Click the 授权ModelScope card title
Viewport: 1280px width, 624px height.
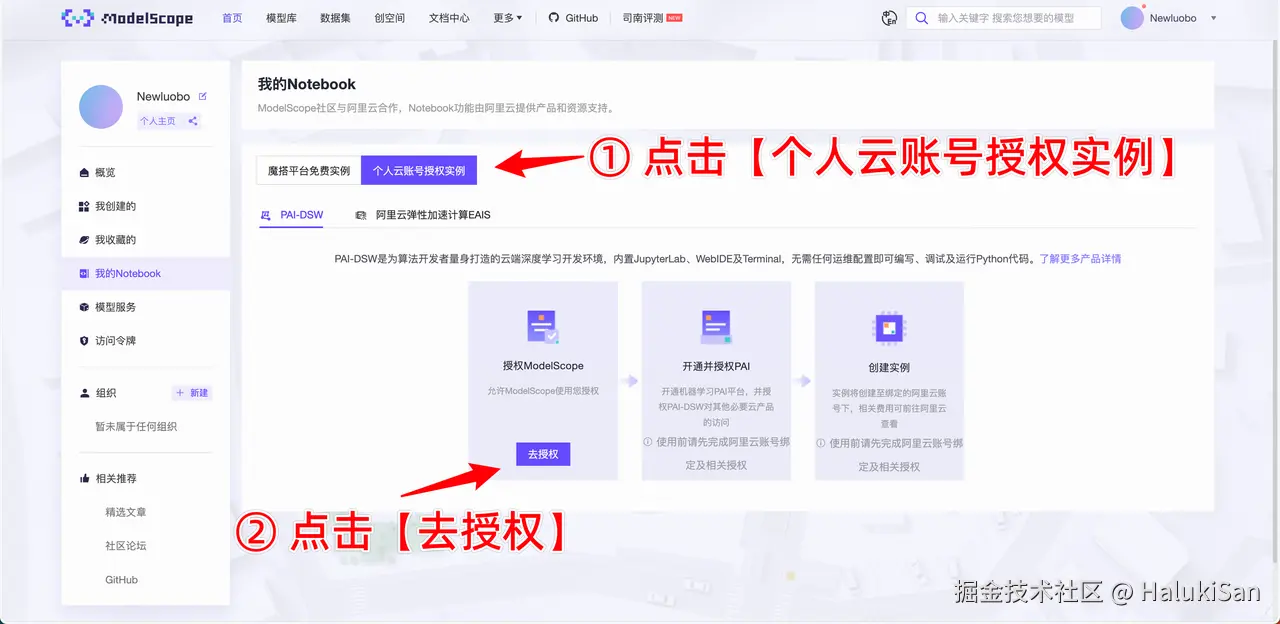point(543,366)
